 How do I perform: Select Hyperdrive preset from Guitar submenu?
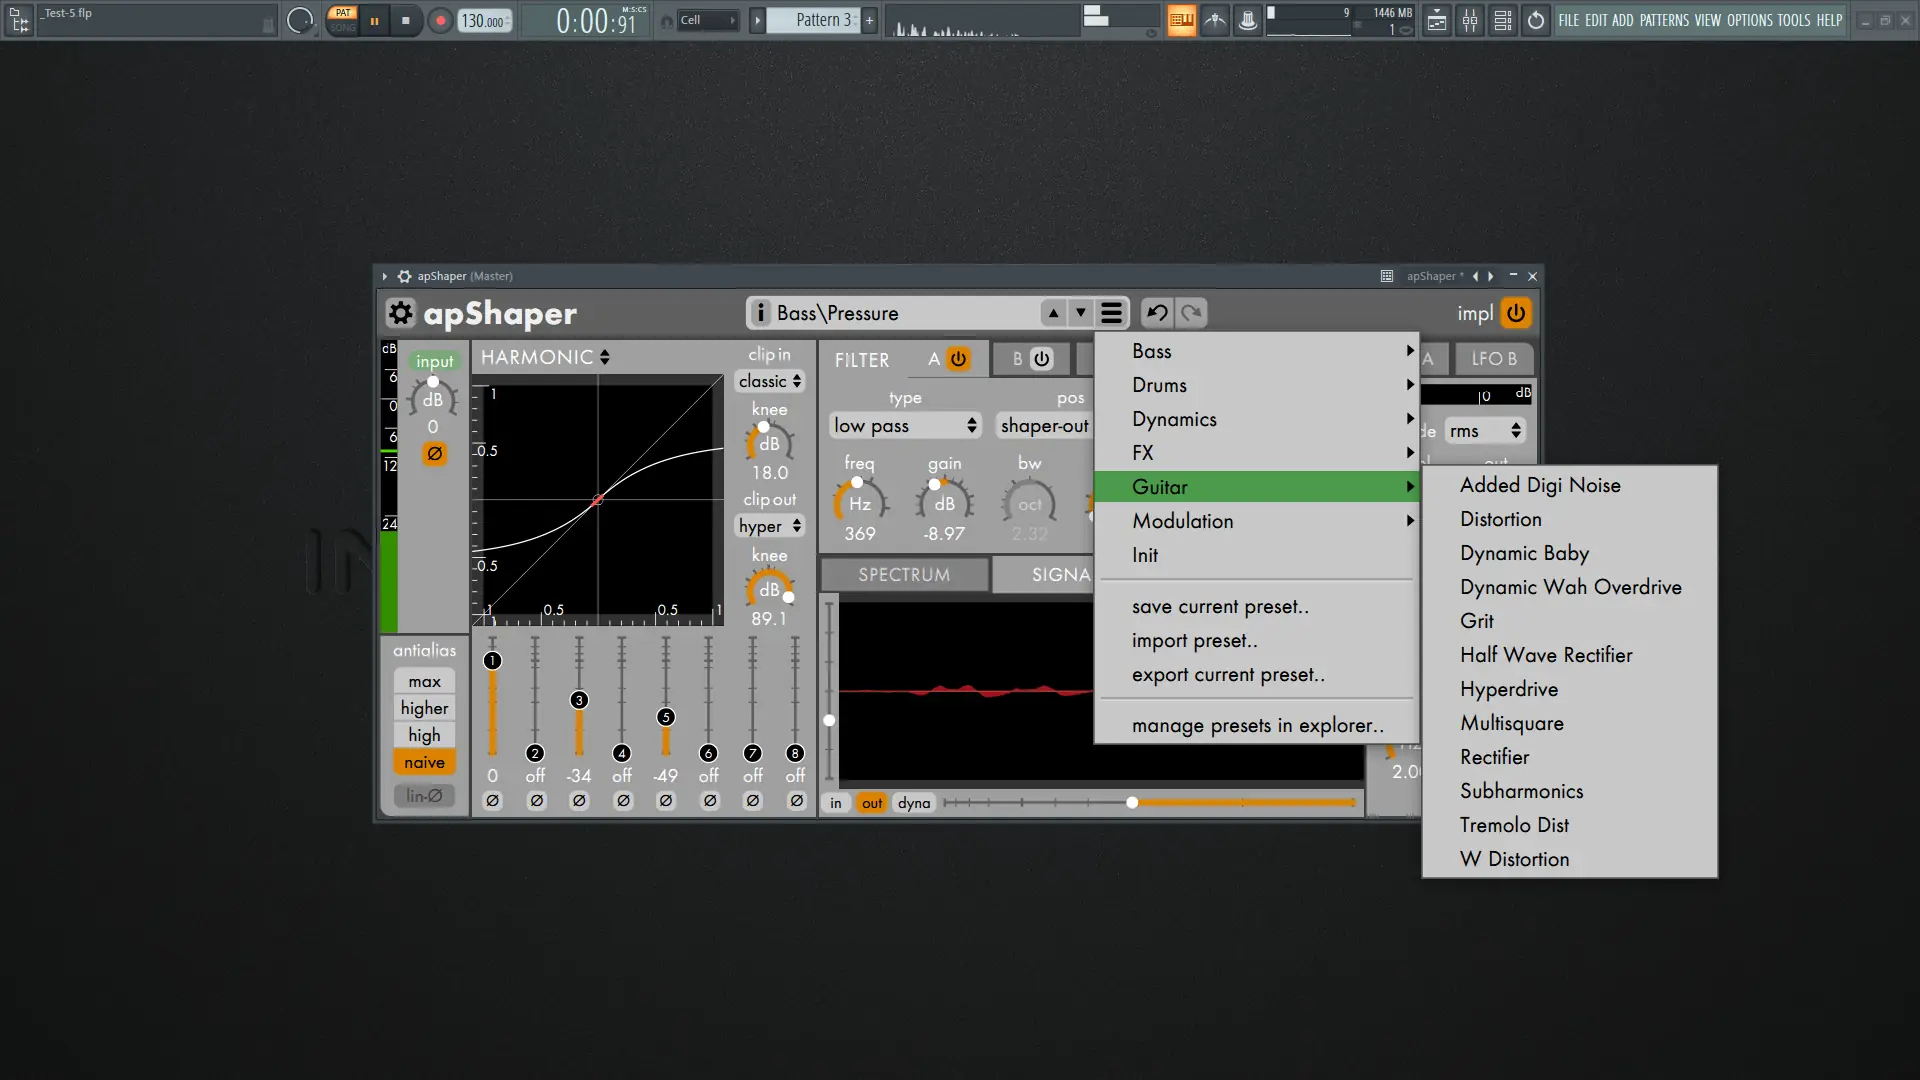click(x=1508, y=689)
